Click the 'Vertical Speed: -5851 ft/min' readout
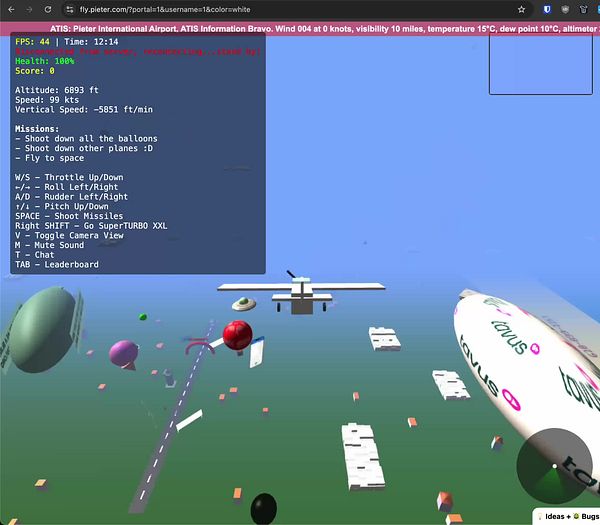The height and width of the screenshot is (525, 600). tap(84, 109)
